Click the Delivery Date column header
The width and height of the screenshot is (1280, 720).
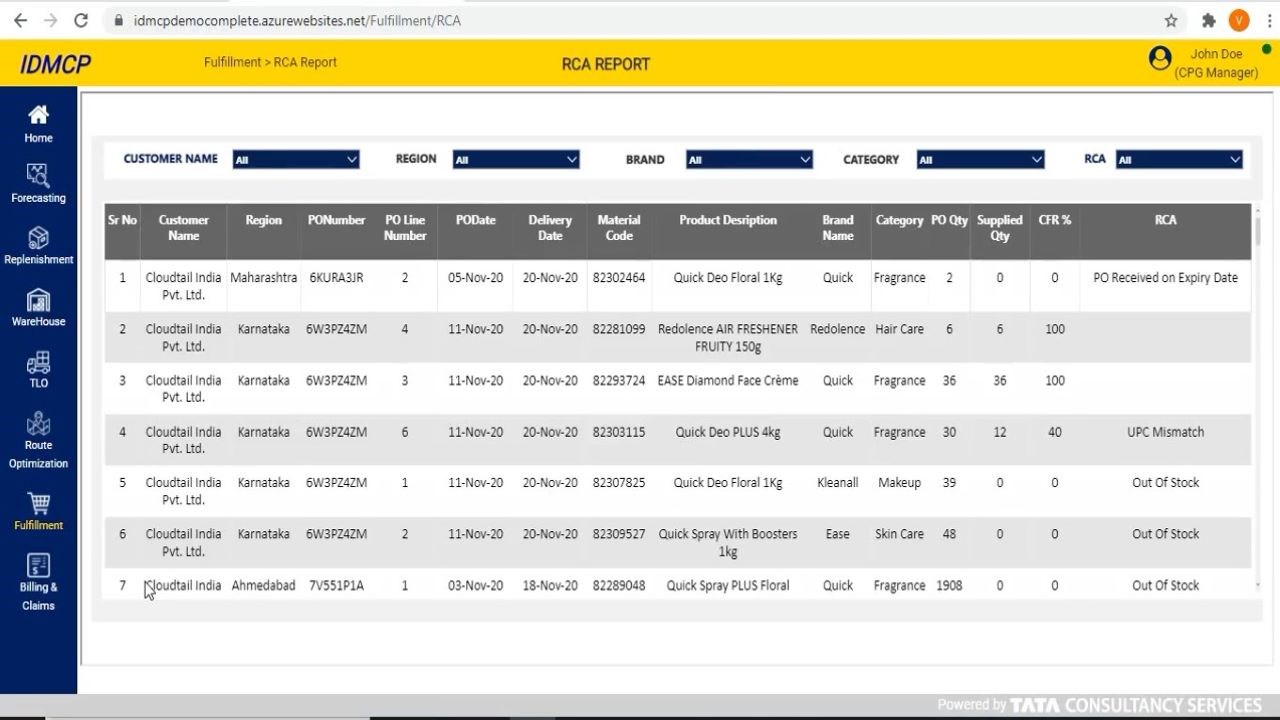(x=550, y=228)
